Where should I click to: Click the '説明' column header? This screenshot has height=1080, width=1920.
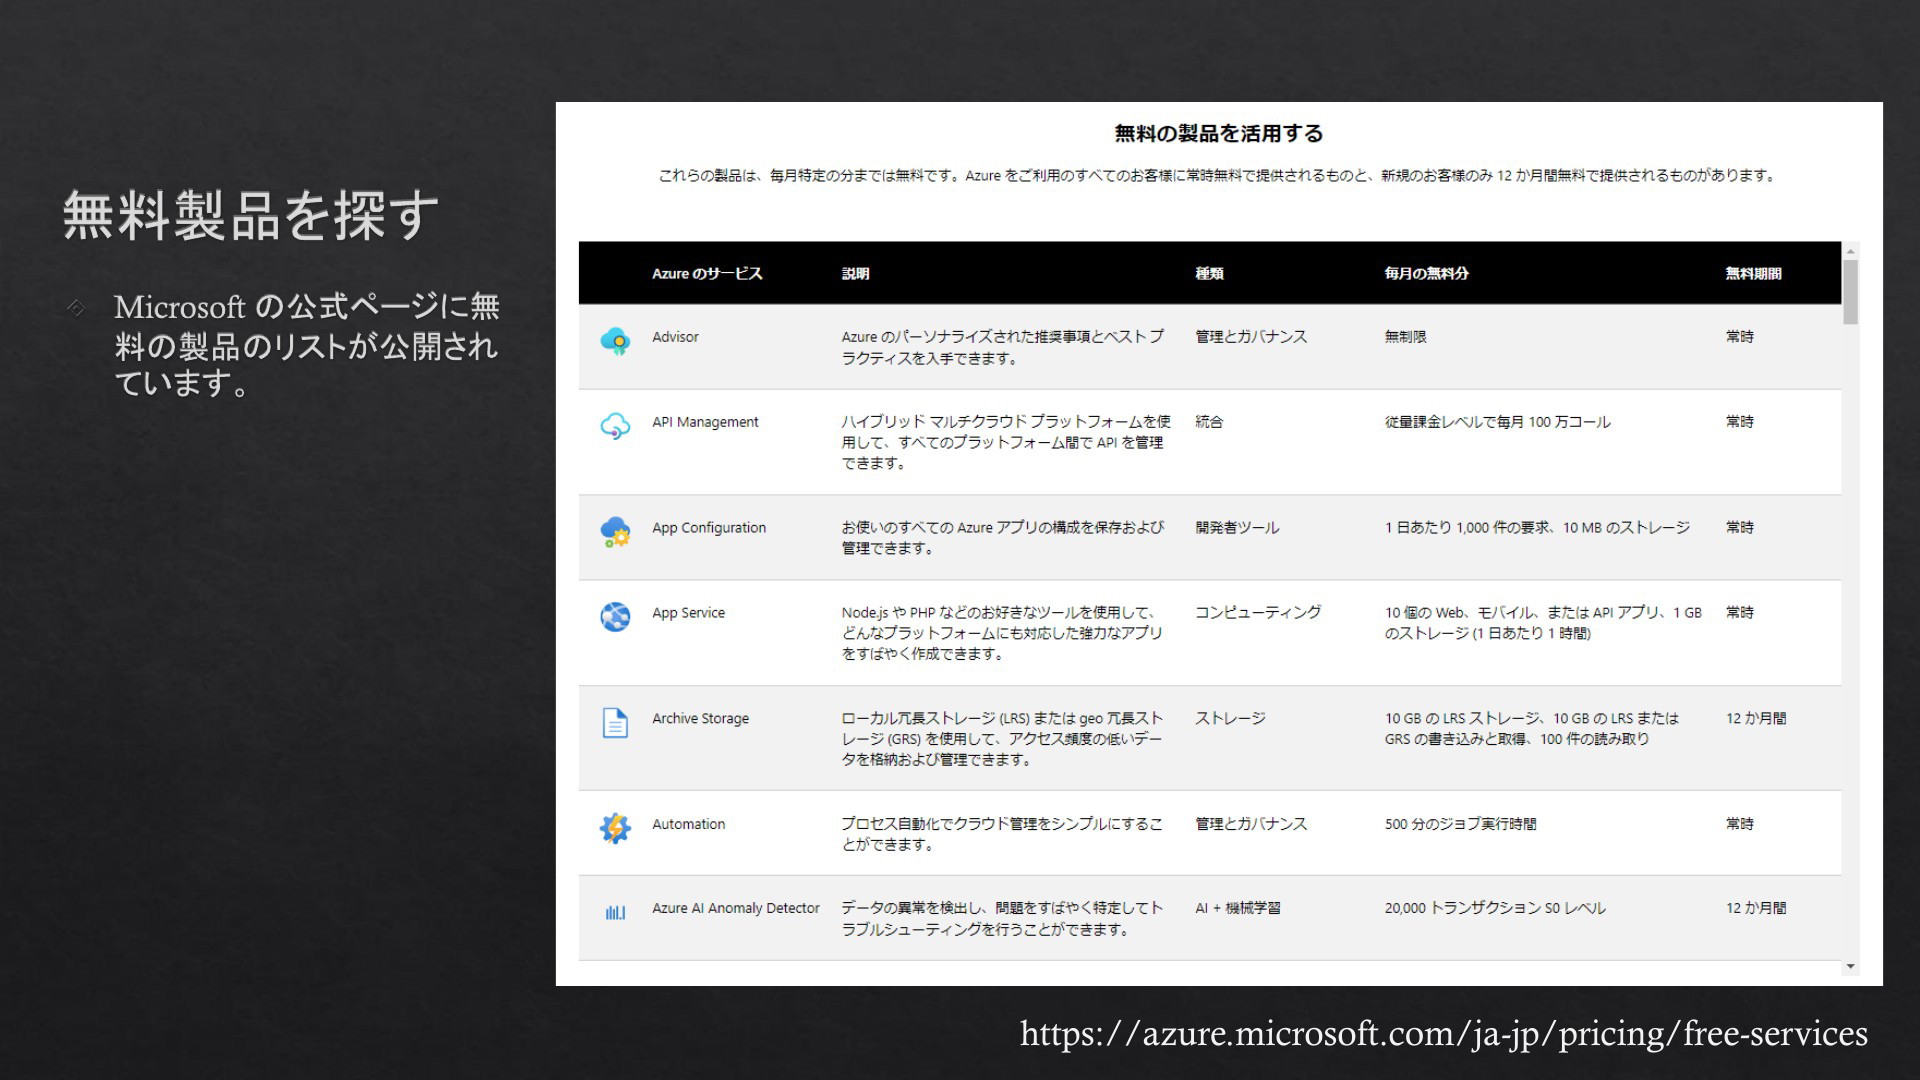[855, 273]
